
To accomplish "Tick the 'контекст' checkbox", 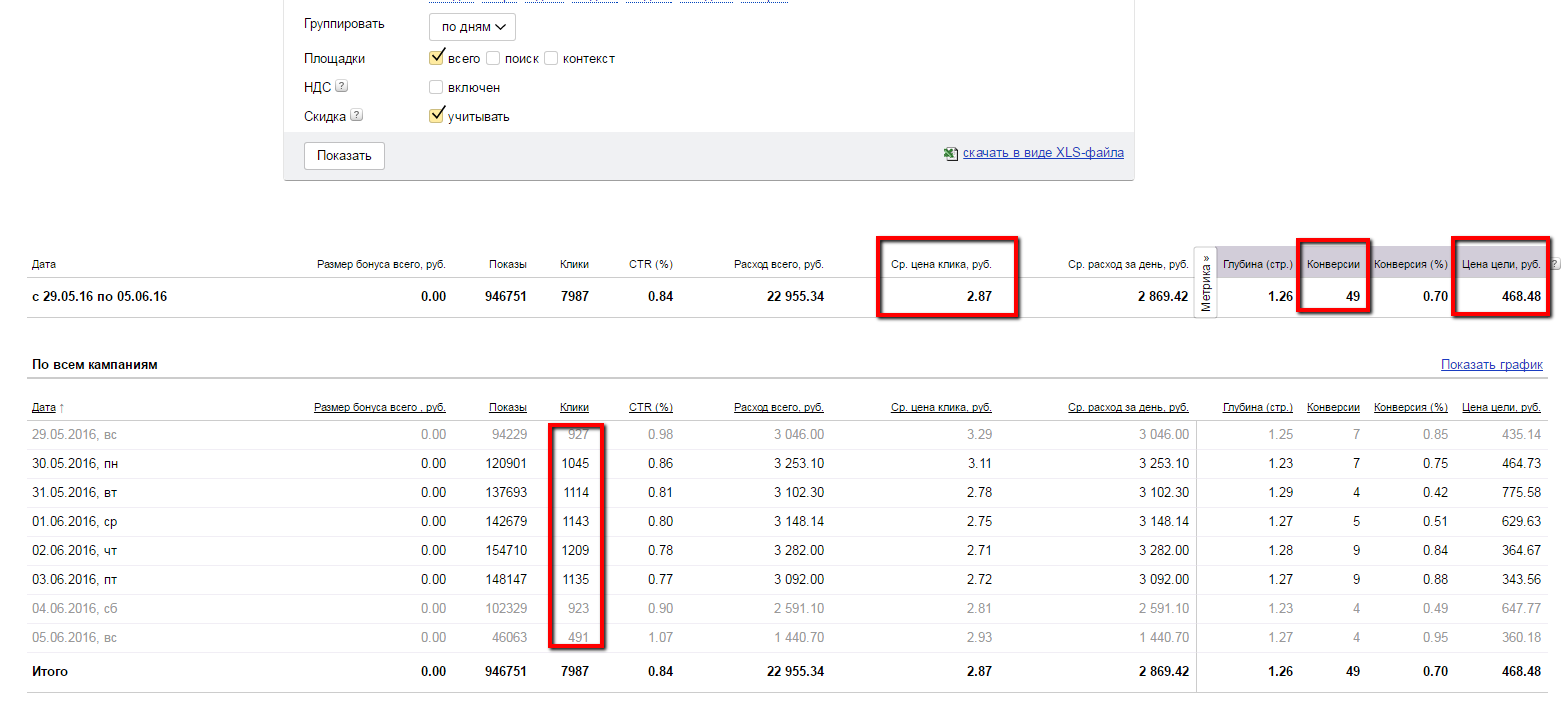I will coord(551,59).
